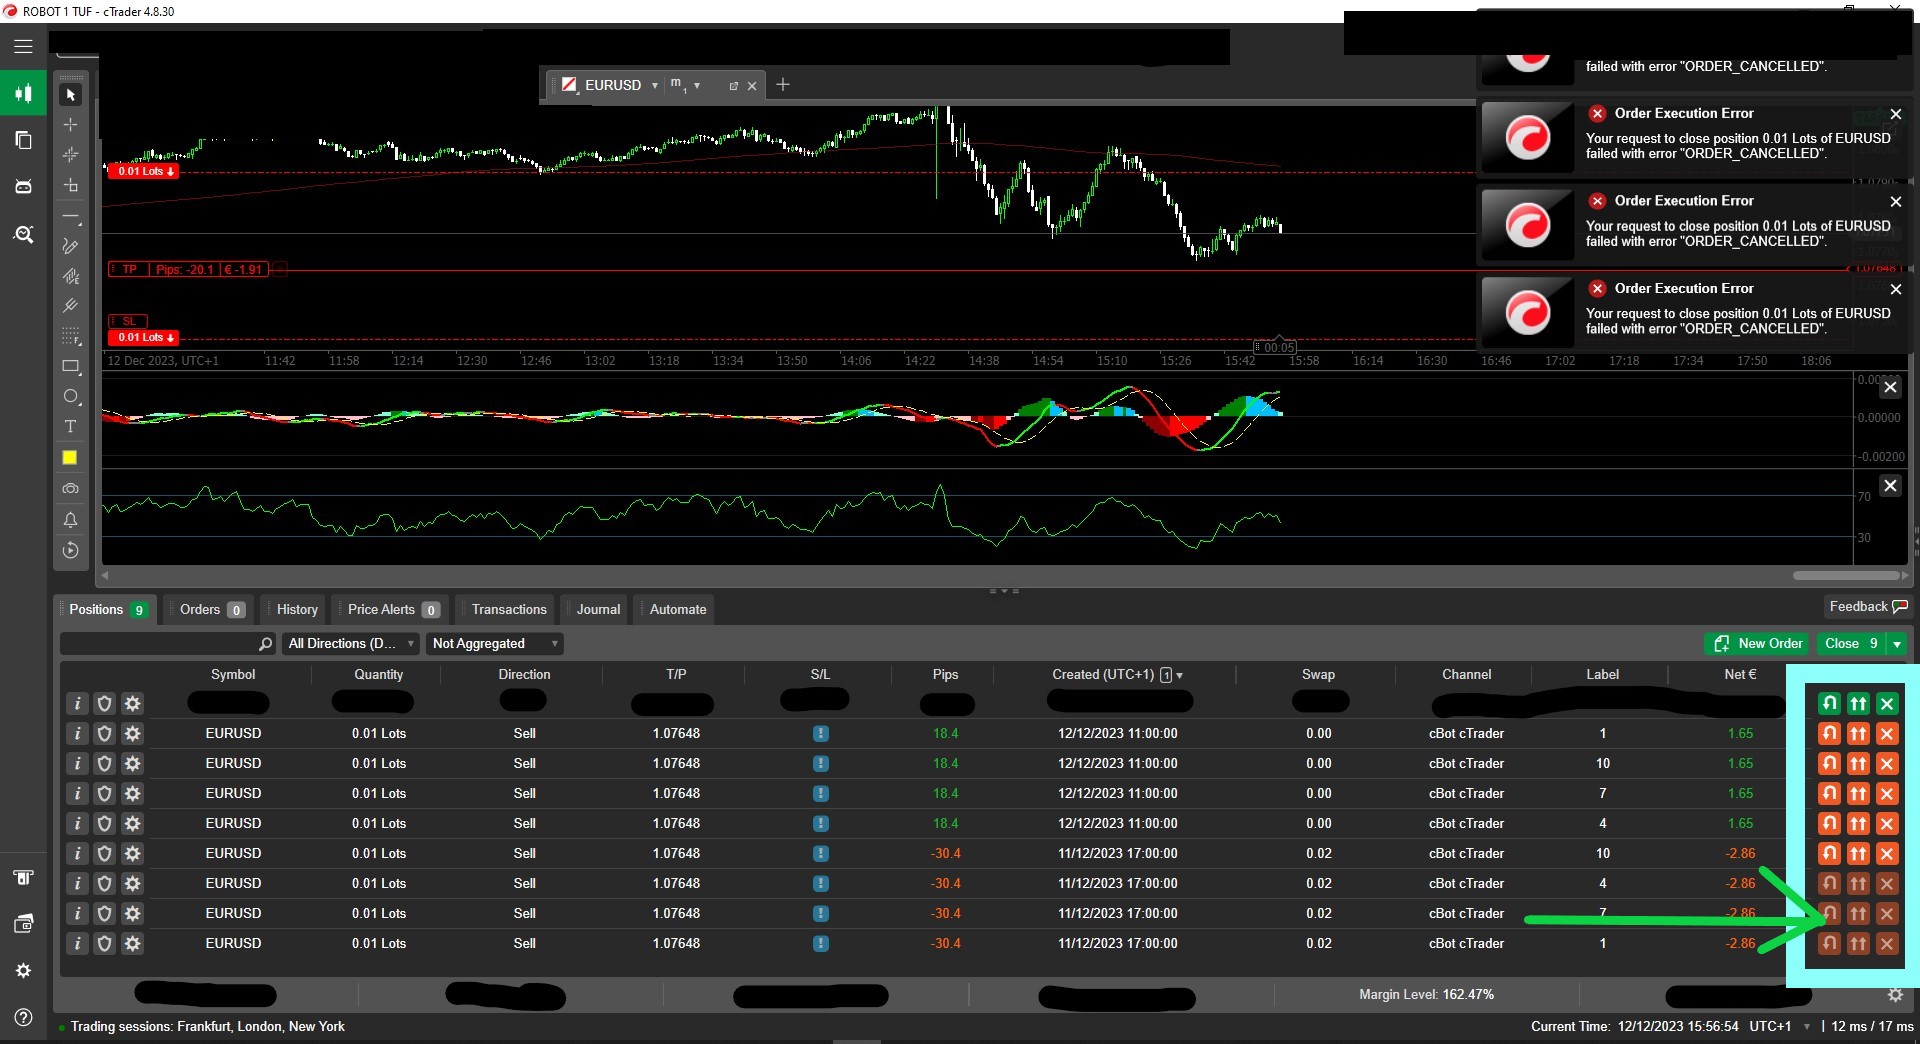The image size is (1920, 1044).
Task: Add a new chart tab with plus
Action: (783, 85)
